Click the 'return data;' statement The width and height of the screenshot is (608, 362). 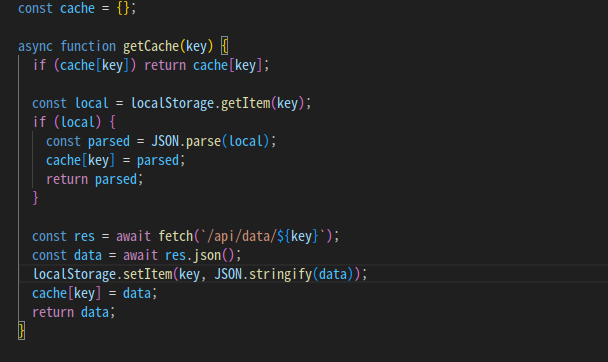74,312
